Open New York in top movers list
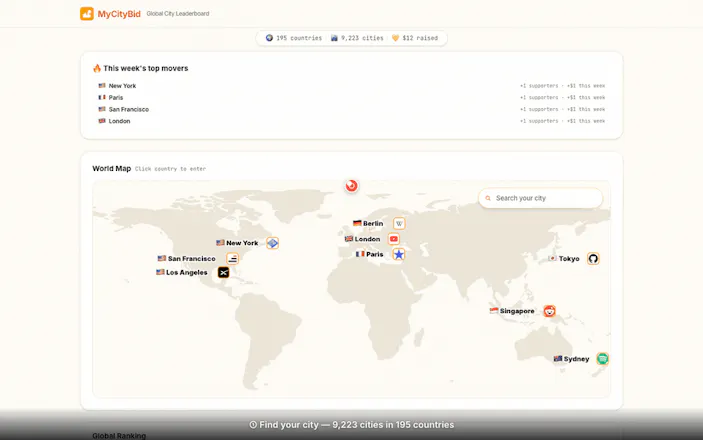 point(122,86)
